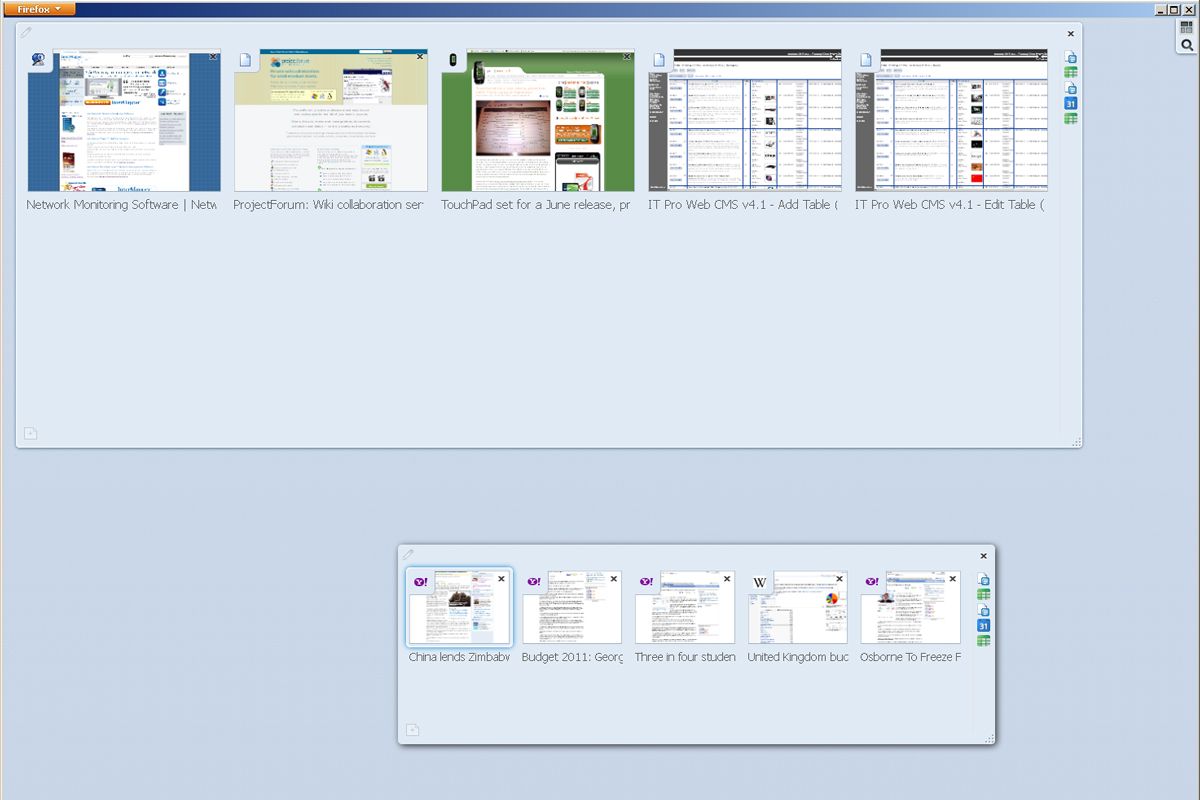
Task: Close the IT Pro Web CMS Add Table tab
Action: coord(834,57)
